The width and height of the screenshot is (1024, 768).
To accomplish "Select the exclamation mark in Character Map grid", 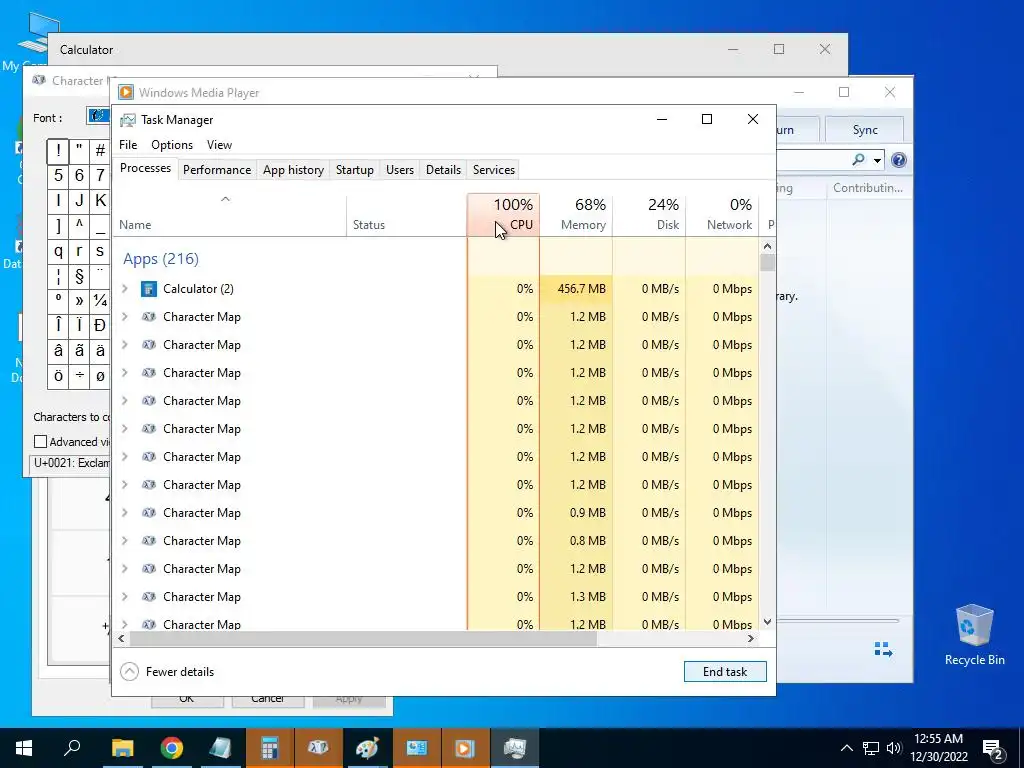I will point(58,151).
